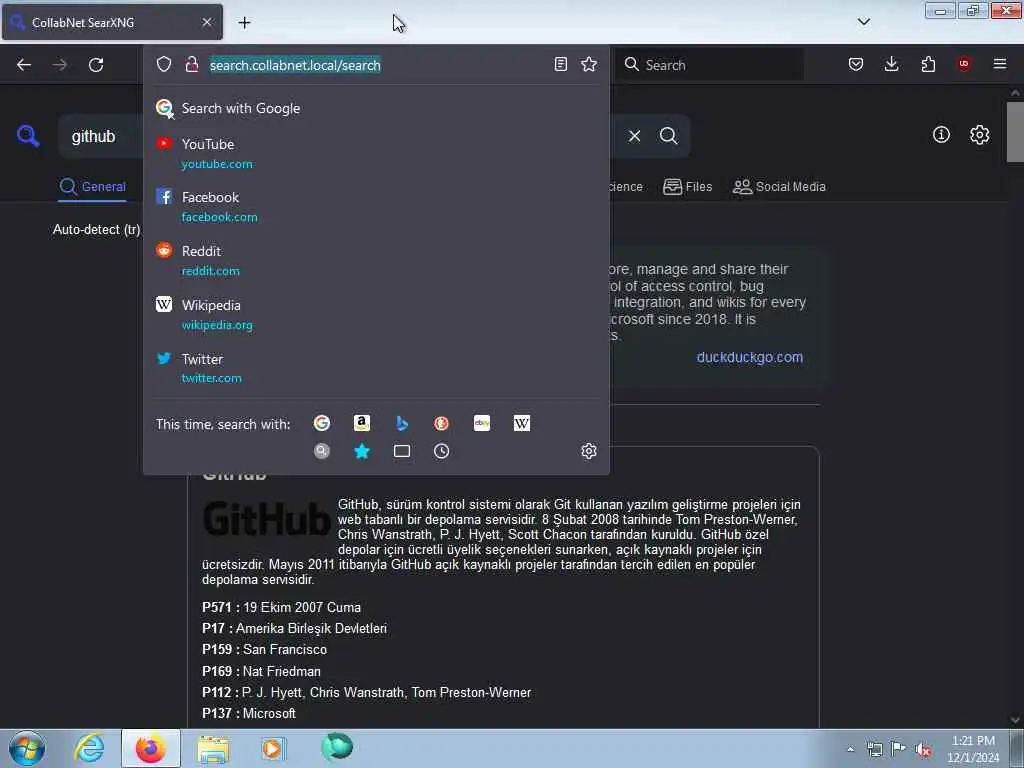Open the Firefox hamburger menu
Screen dimensions: 1024x768
click(x=1000, y=63)
